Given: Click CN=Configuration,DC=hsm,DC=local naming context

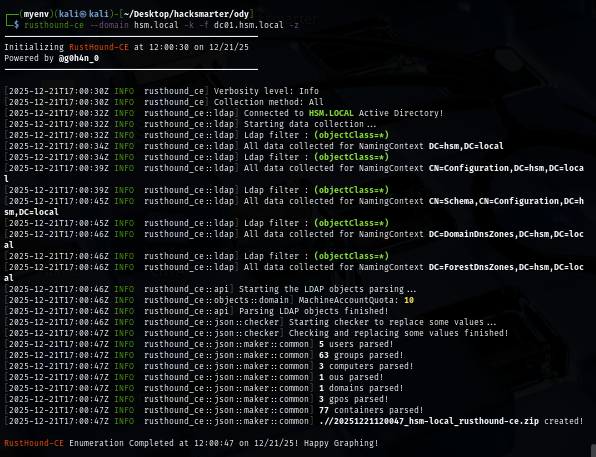Looking at the screenshot, I should tap(506, 168).
